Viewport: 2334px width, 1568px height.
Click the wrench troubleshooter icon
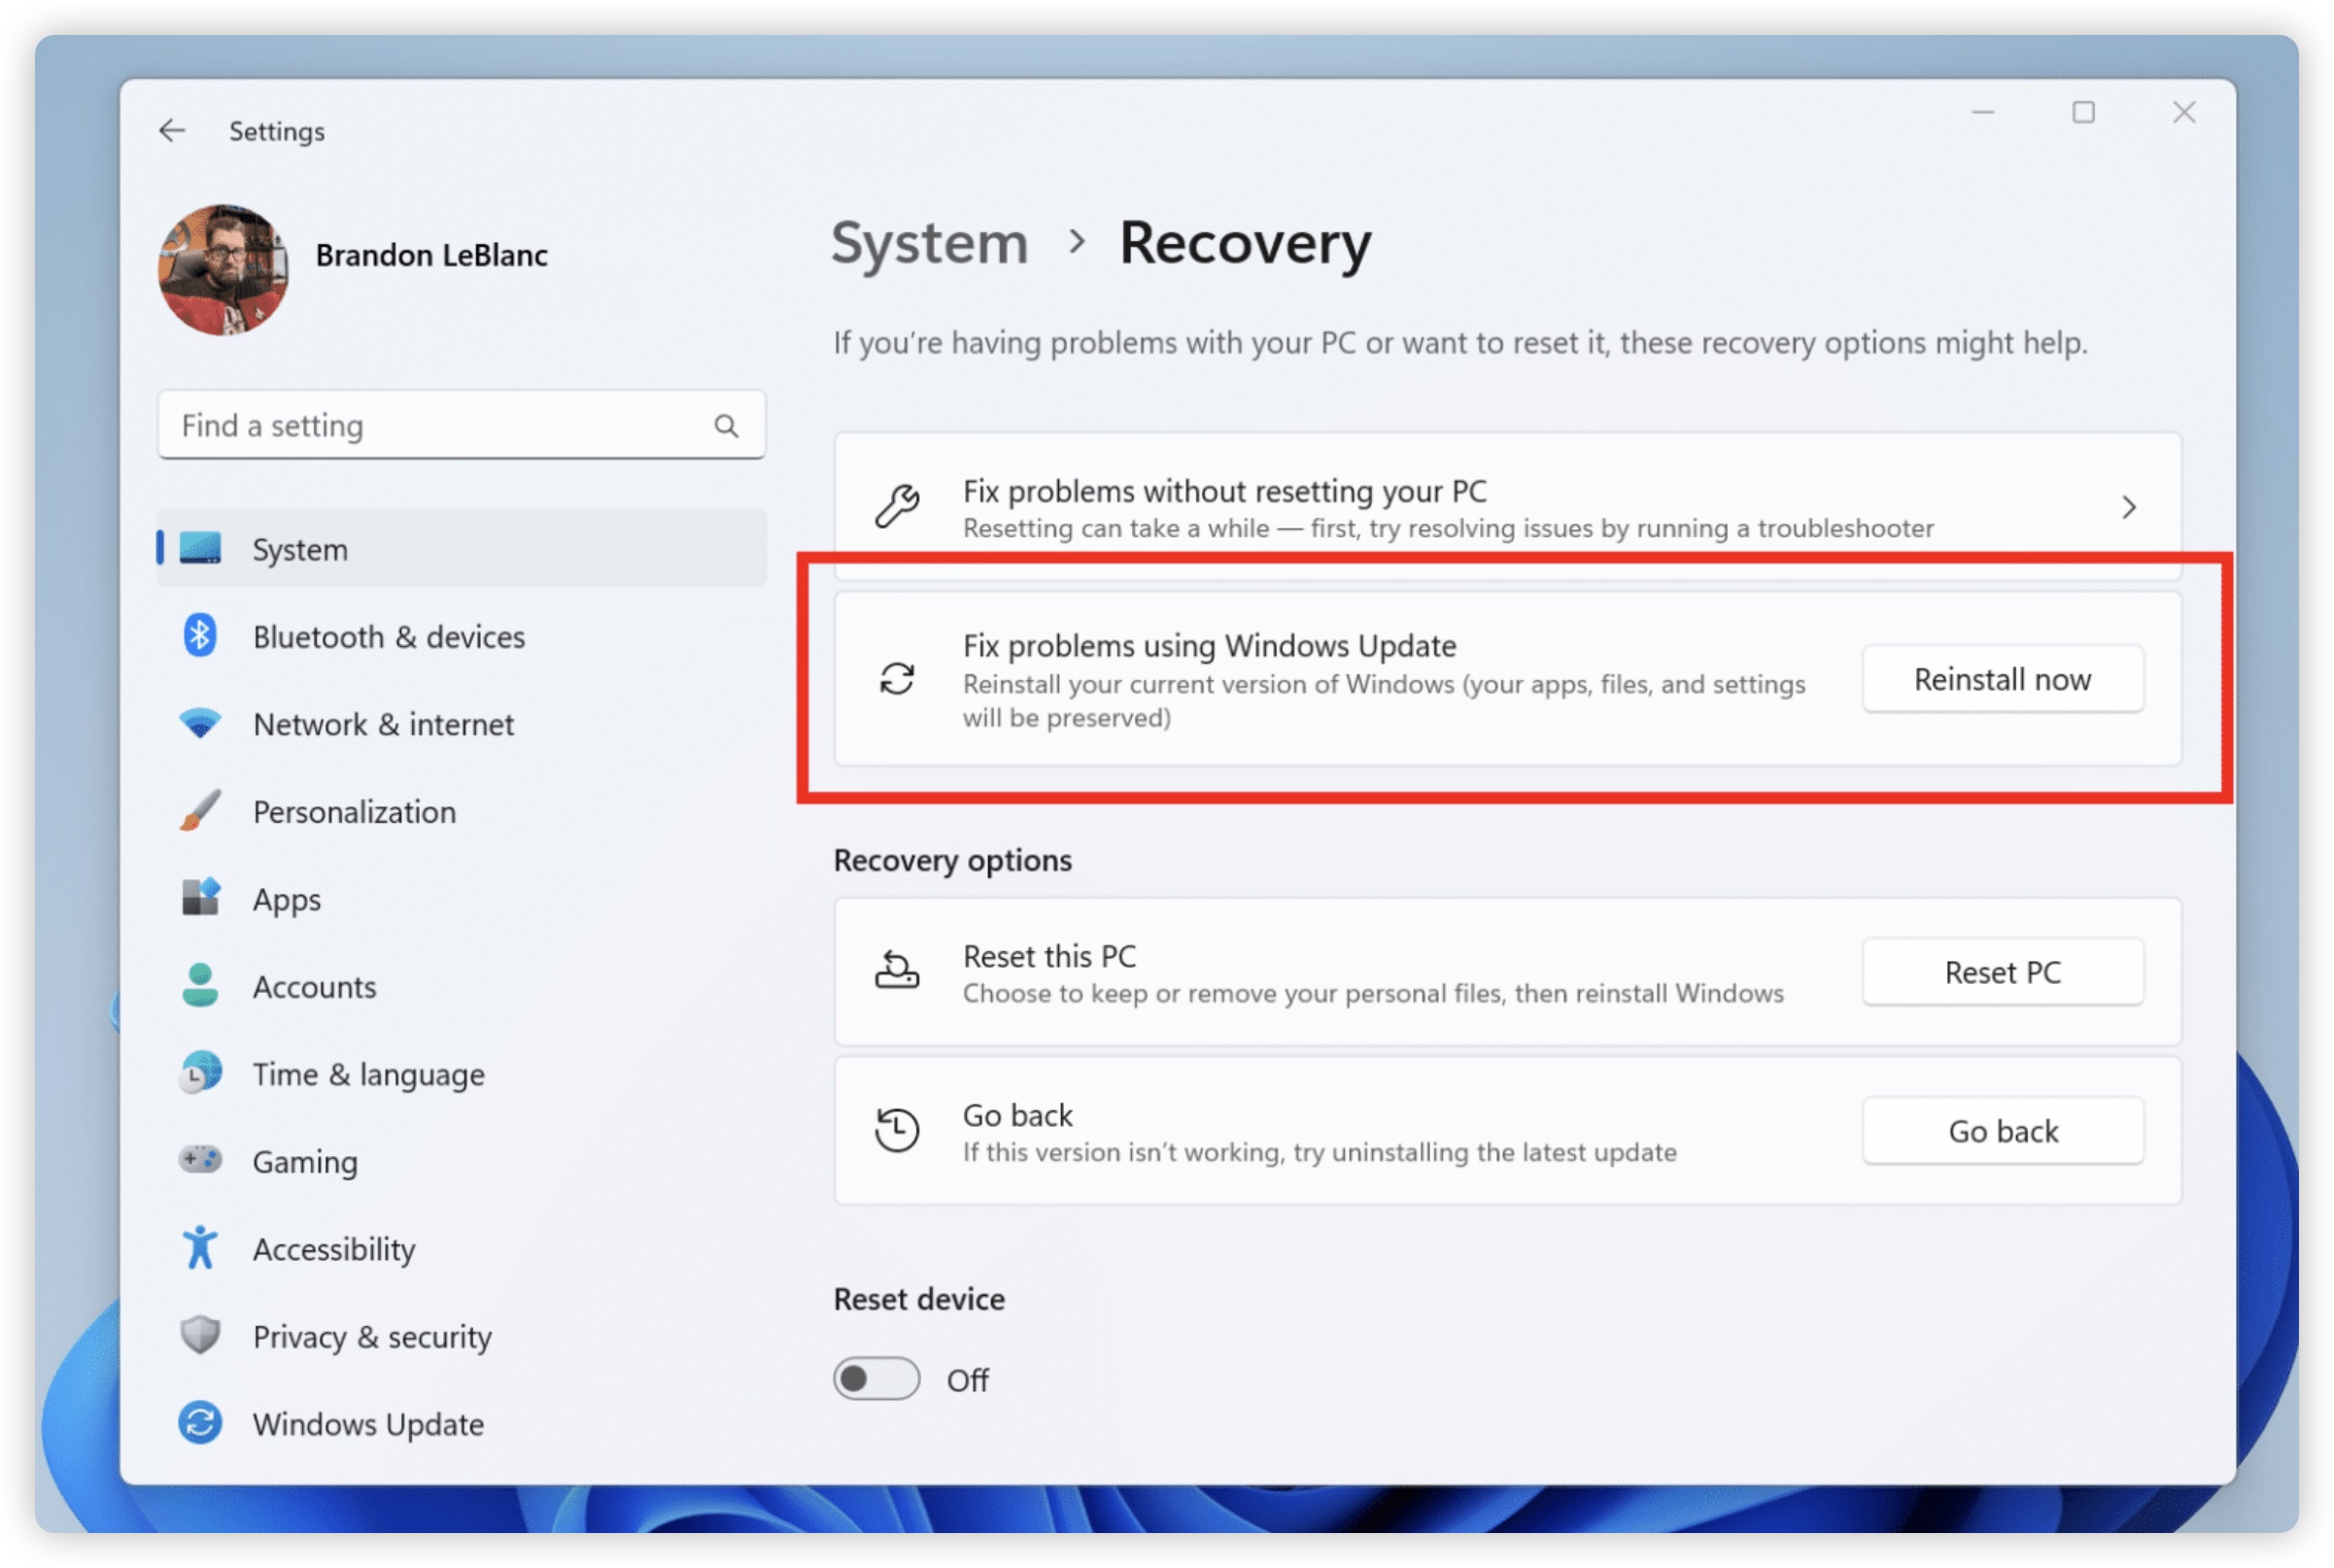click(x=897, y=507)
